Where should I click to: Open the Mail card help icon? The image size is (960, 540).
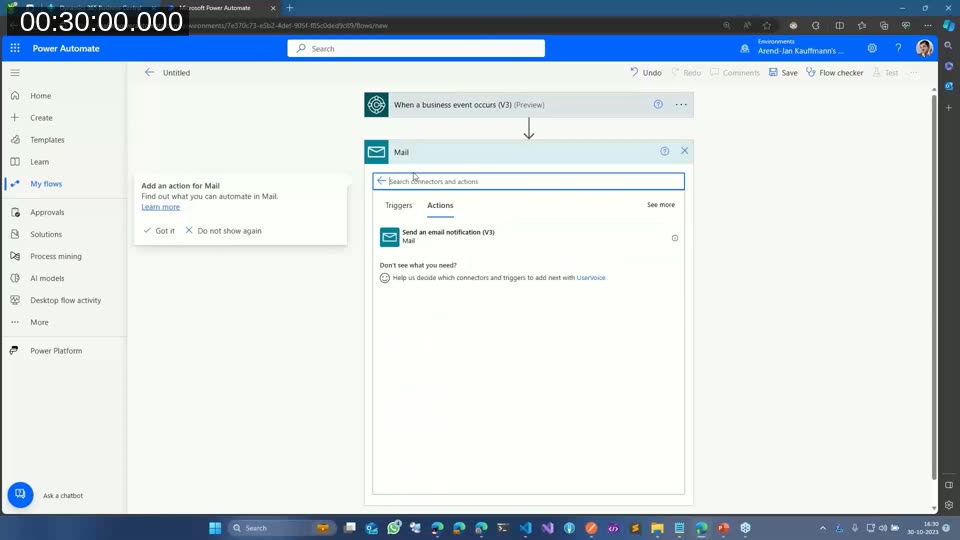point(664,151)
